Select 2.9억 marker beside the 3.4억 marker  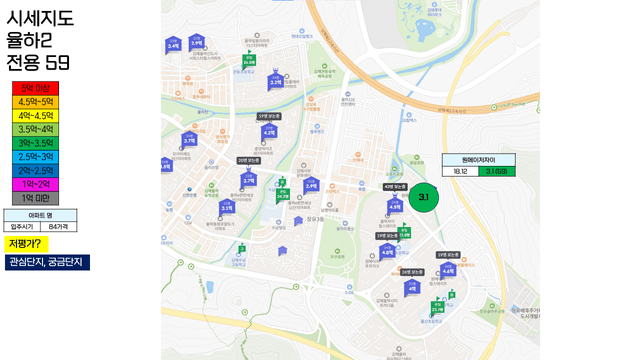coord(196,42)
